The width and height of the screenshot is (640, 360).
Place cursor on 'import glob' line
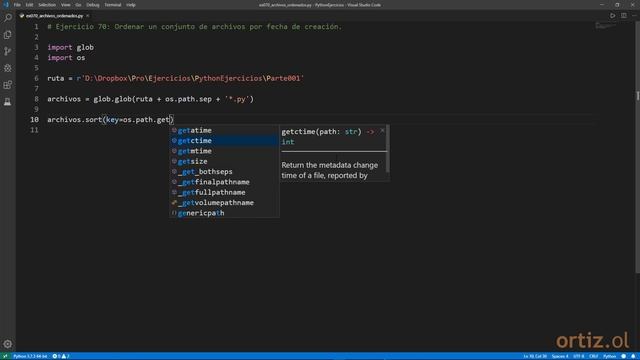(71, 47)
